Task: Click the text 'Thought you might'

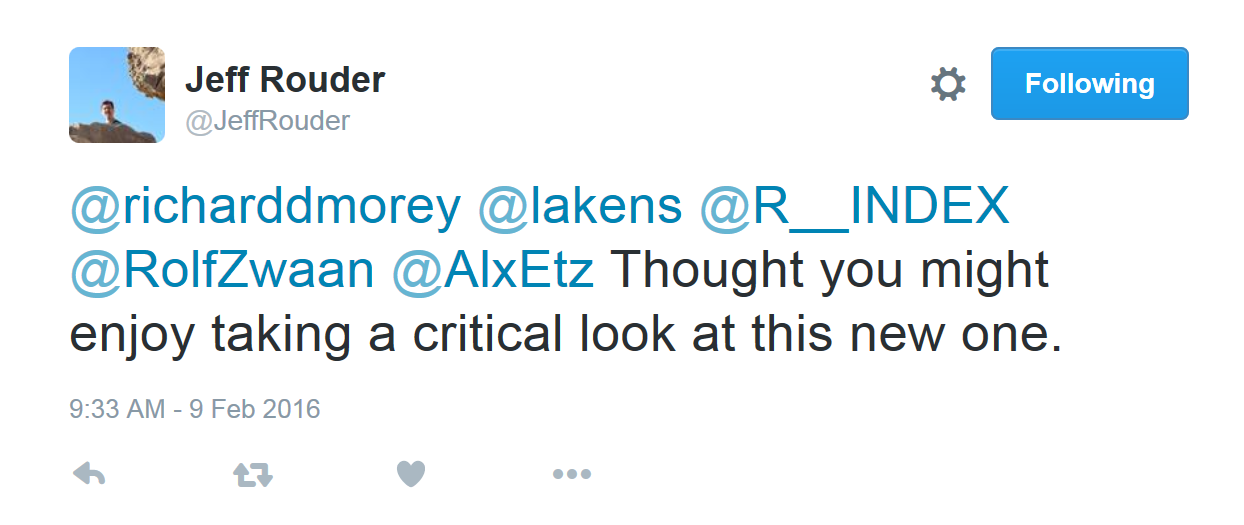Action: click(828, 271)
